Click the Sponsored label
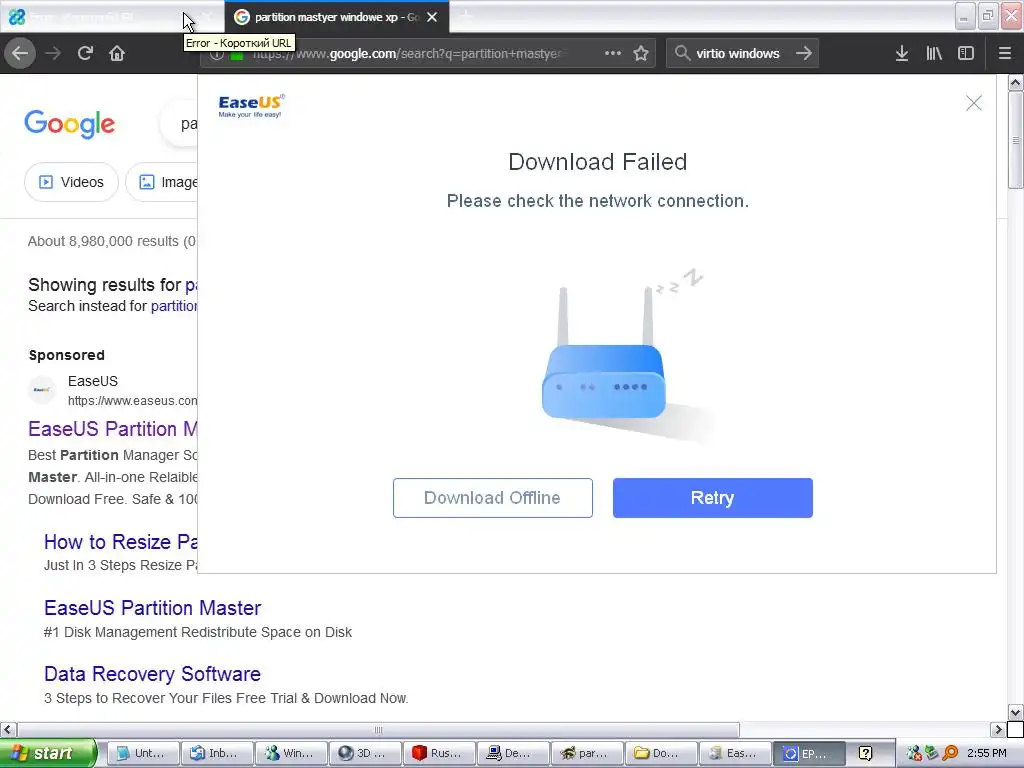Image resolution: width=1024 pixels, height=768 pixels. [x=67, y=355]
